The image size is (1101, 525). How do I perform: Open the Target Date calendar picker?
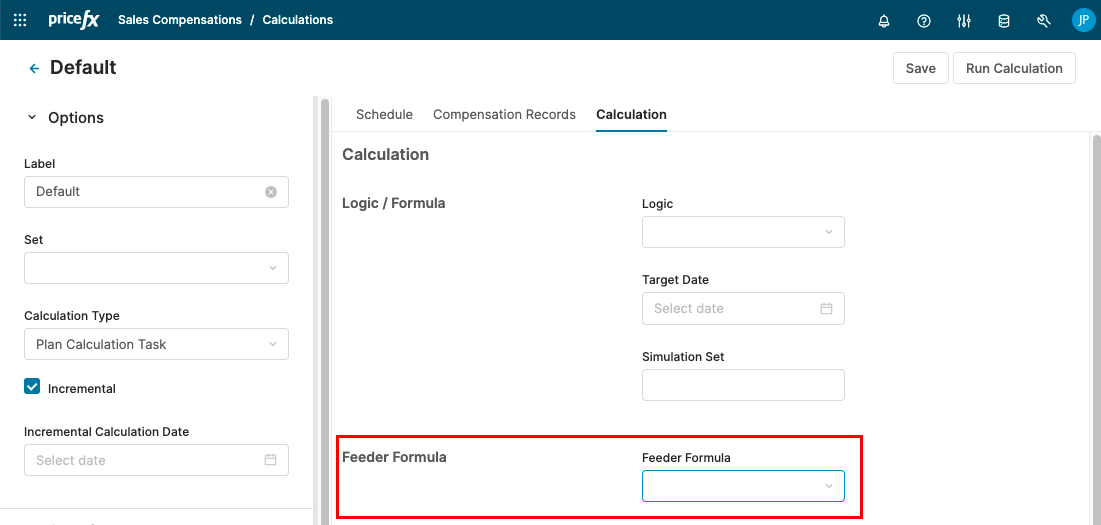[826, 309]
